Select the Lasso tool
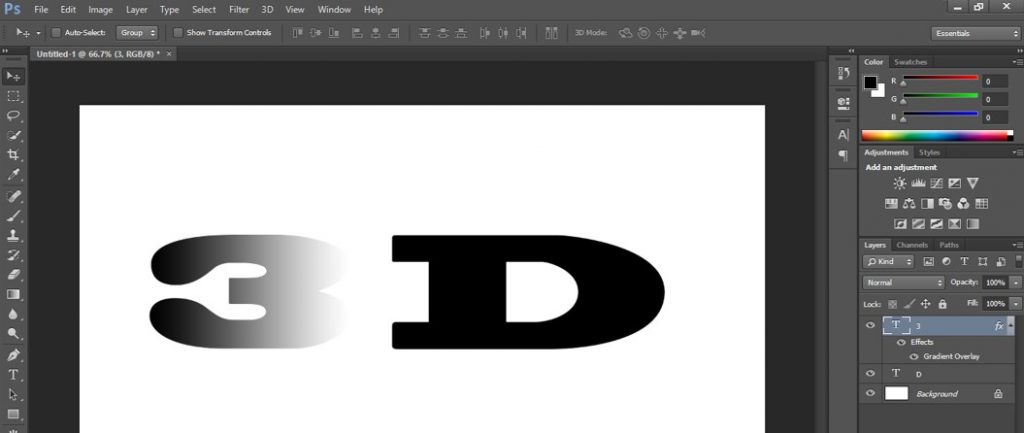This screenshot has height=433, width=1024. click(x=13, y=116)
